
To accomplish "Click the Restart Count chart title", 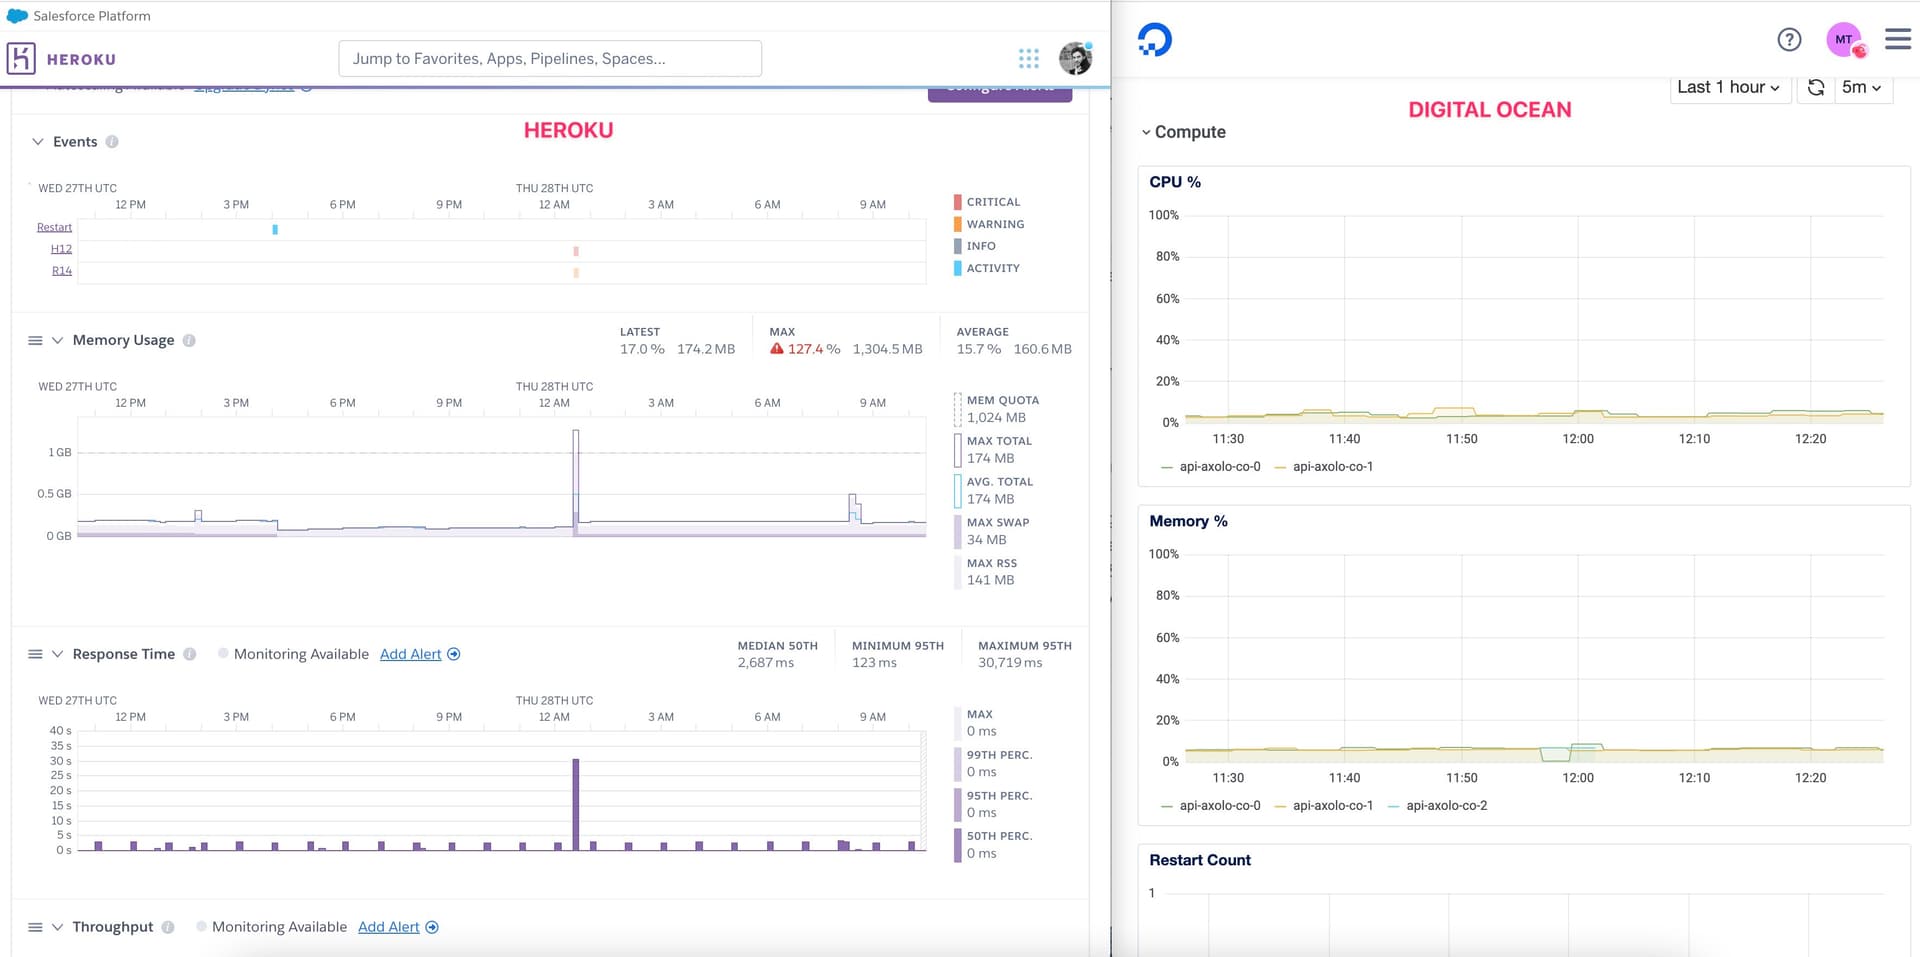I will tap(1200, 860).
